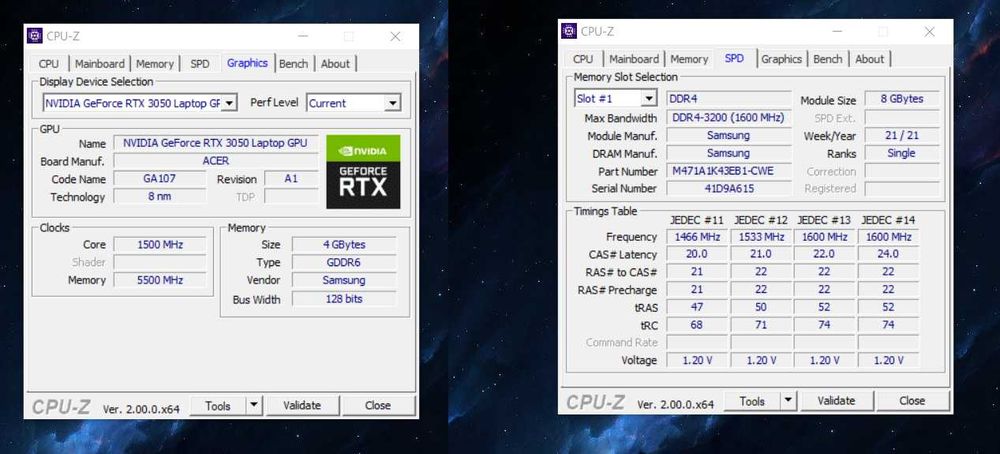Open Memory tab in Graphics window
Screen dimensions: 1000x454
coord(155,64)
